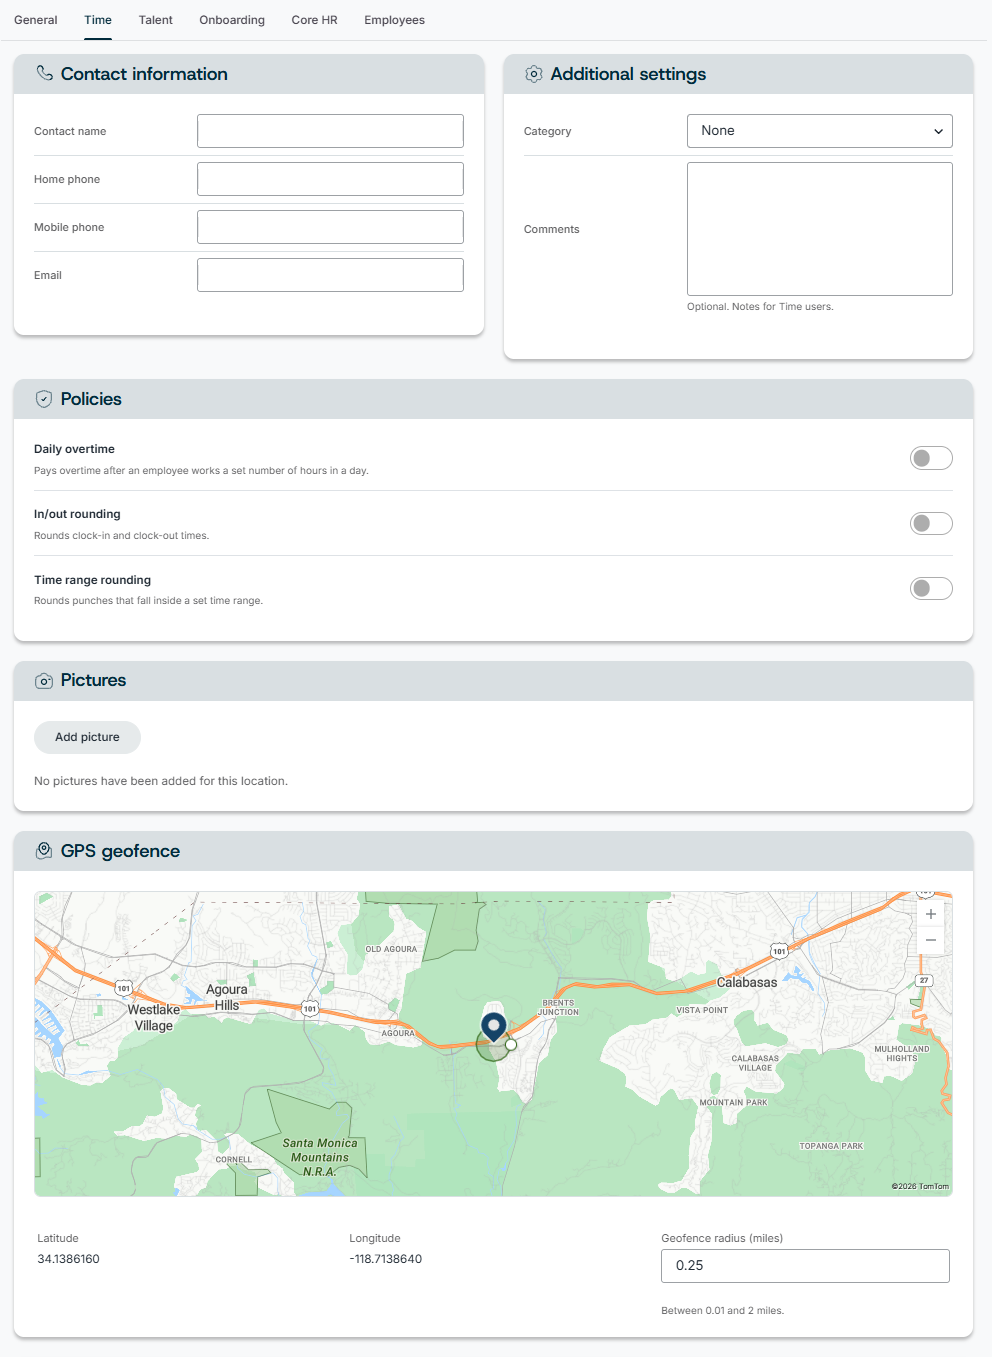
Task: Click the Calabasas label on map
Action: click(747, 982)
